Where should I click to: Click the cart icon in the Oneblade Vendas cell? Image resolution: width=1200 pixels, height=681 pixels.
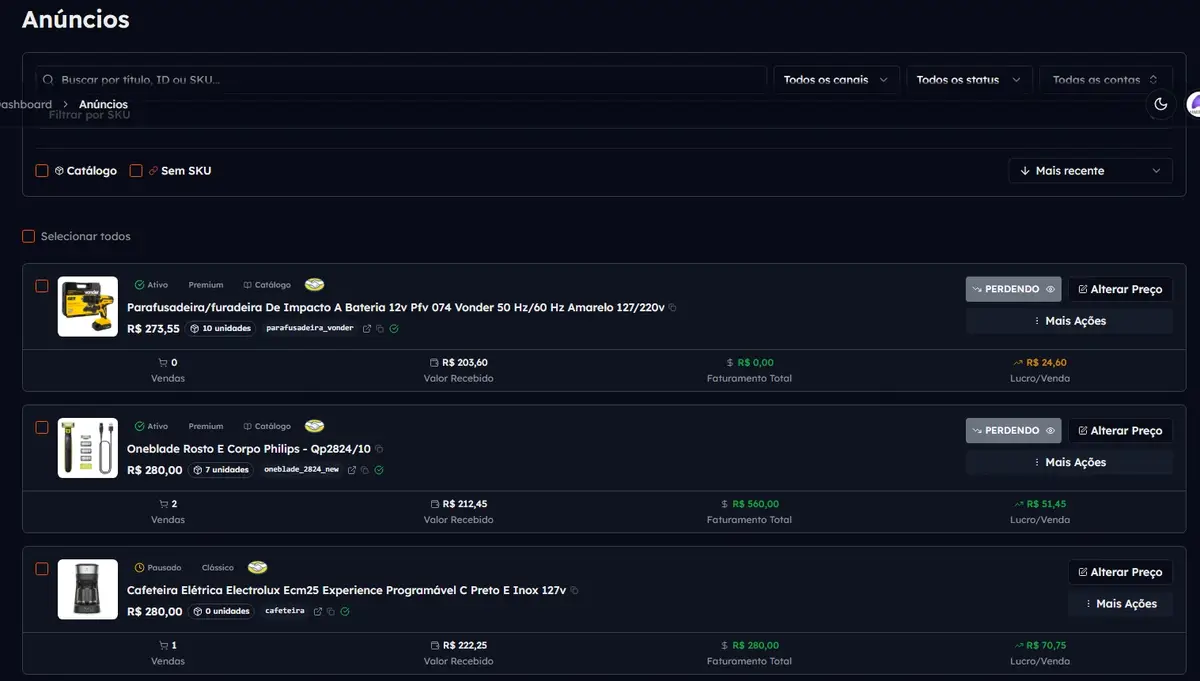point(163,504)
